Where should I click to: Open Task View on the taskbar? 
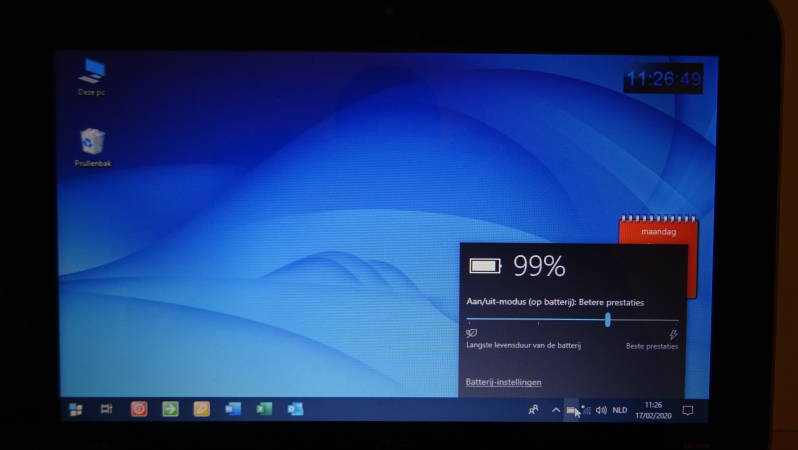coord(106,409)
